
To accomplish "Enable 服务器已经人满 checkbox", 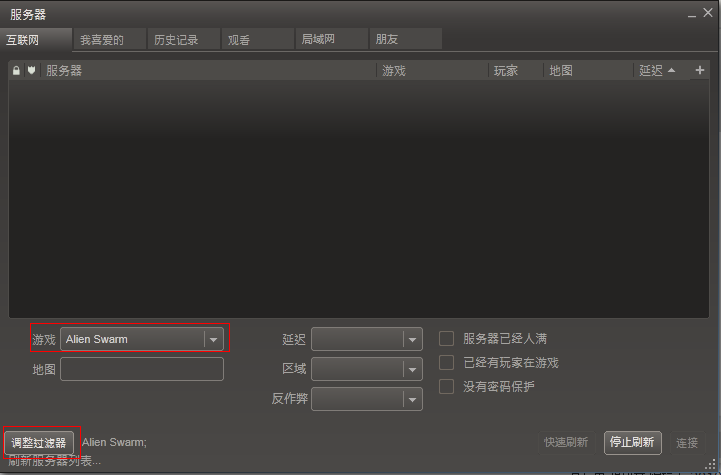I will [447, 339].
